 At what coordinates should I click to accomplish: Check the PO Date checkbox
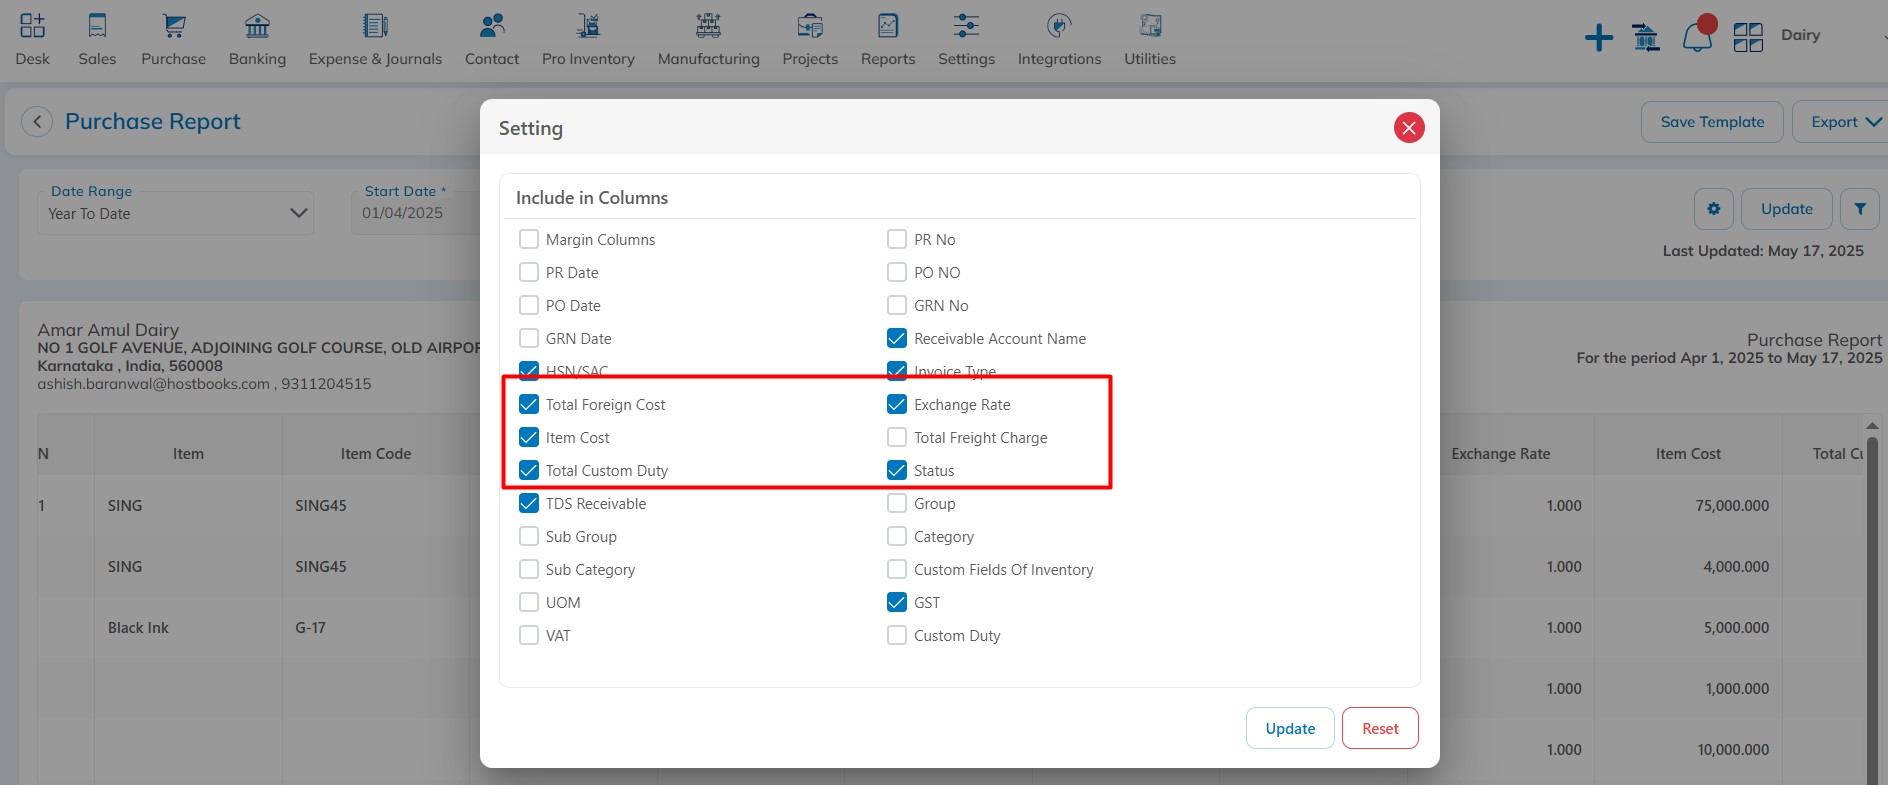pos(529,305)
